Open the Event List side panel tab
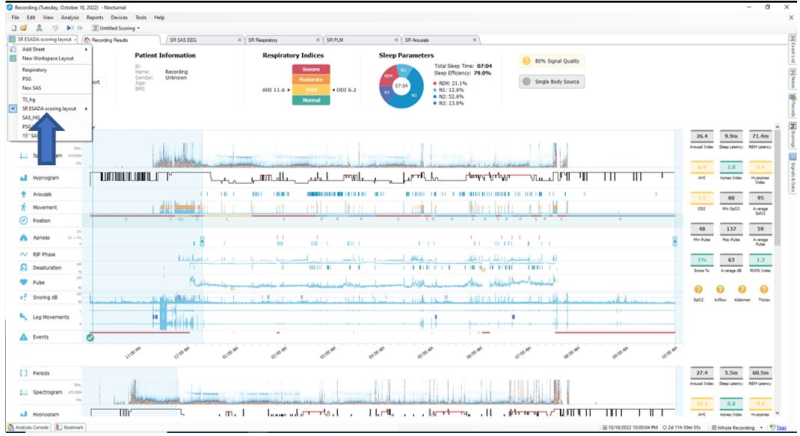This screenshot has height=436, width=800. coord(793,49)
